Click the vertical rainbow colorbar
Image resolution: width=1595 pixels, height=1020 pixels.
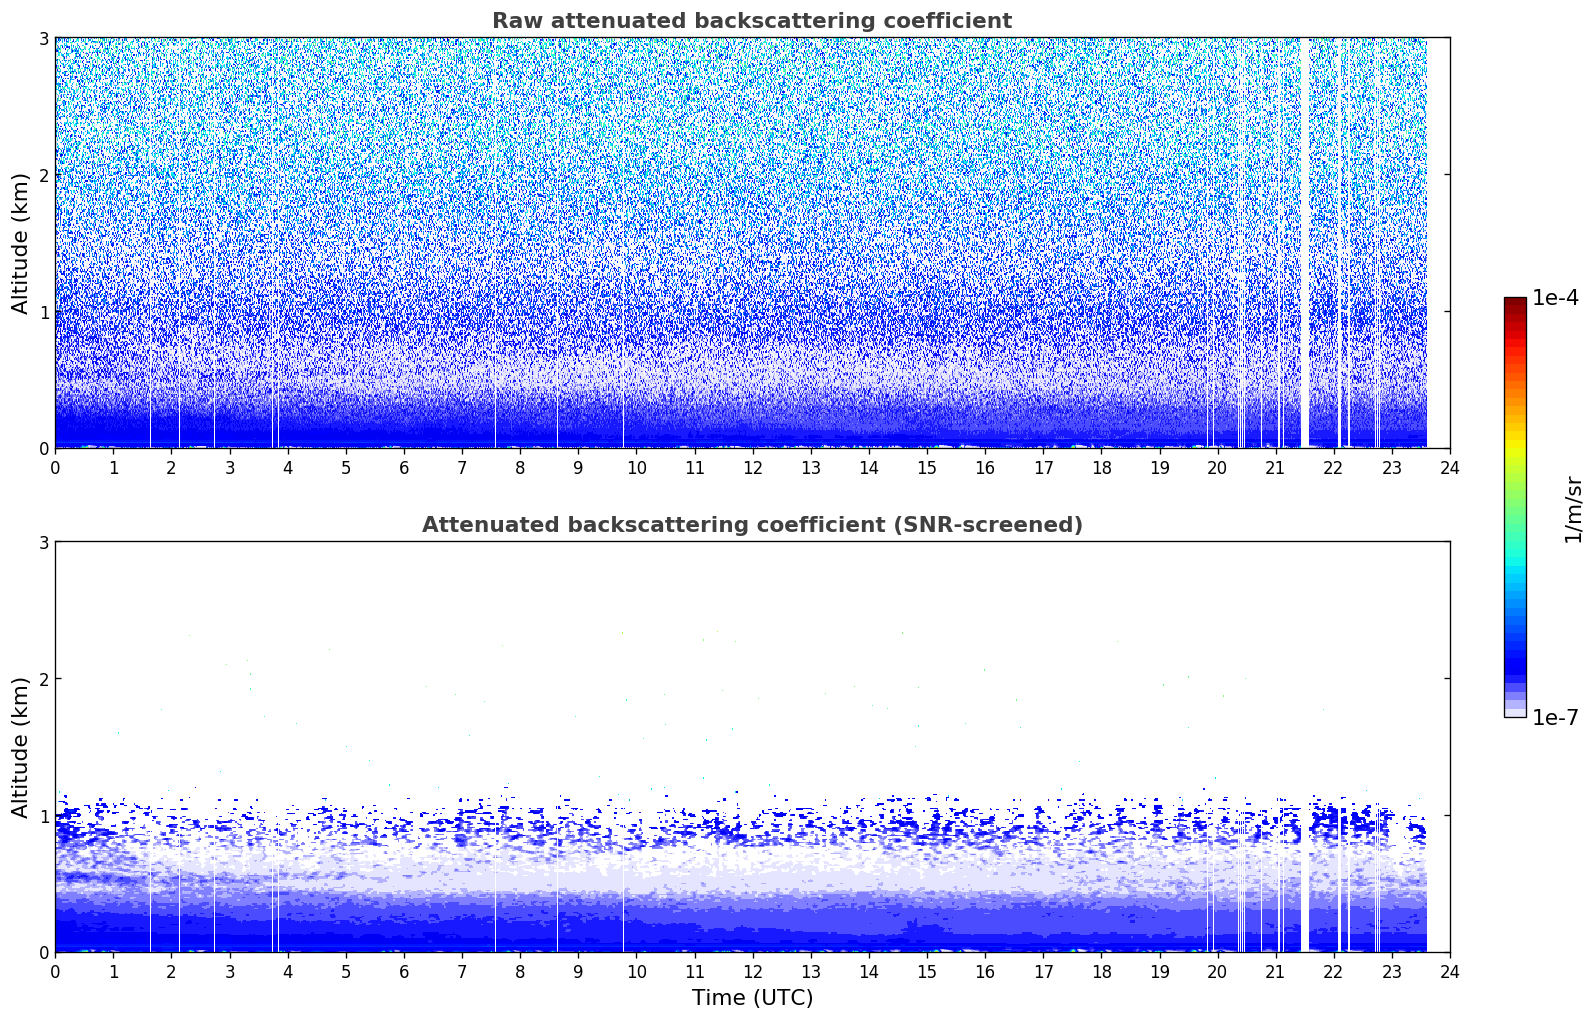pyautogui.click(x=1515, y=507)
